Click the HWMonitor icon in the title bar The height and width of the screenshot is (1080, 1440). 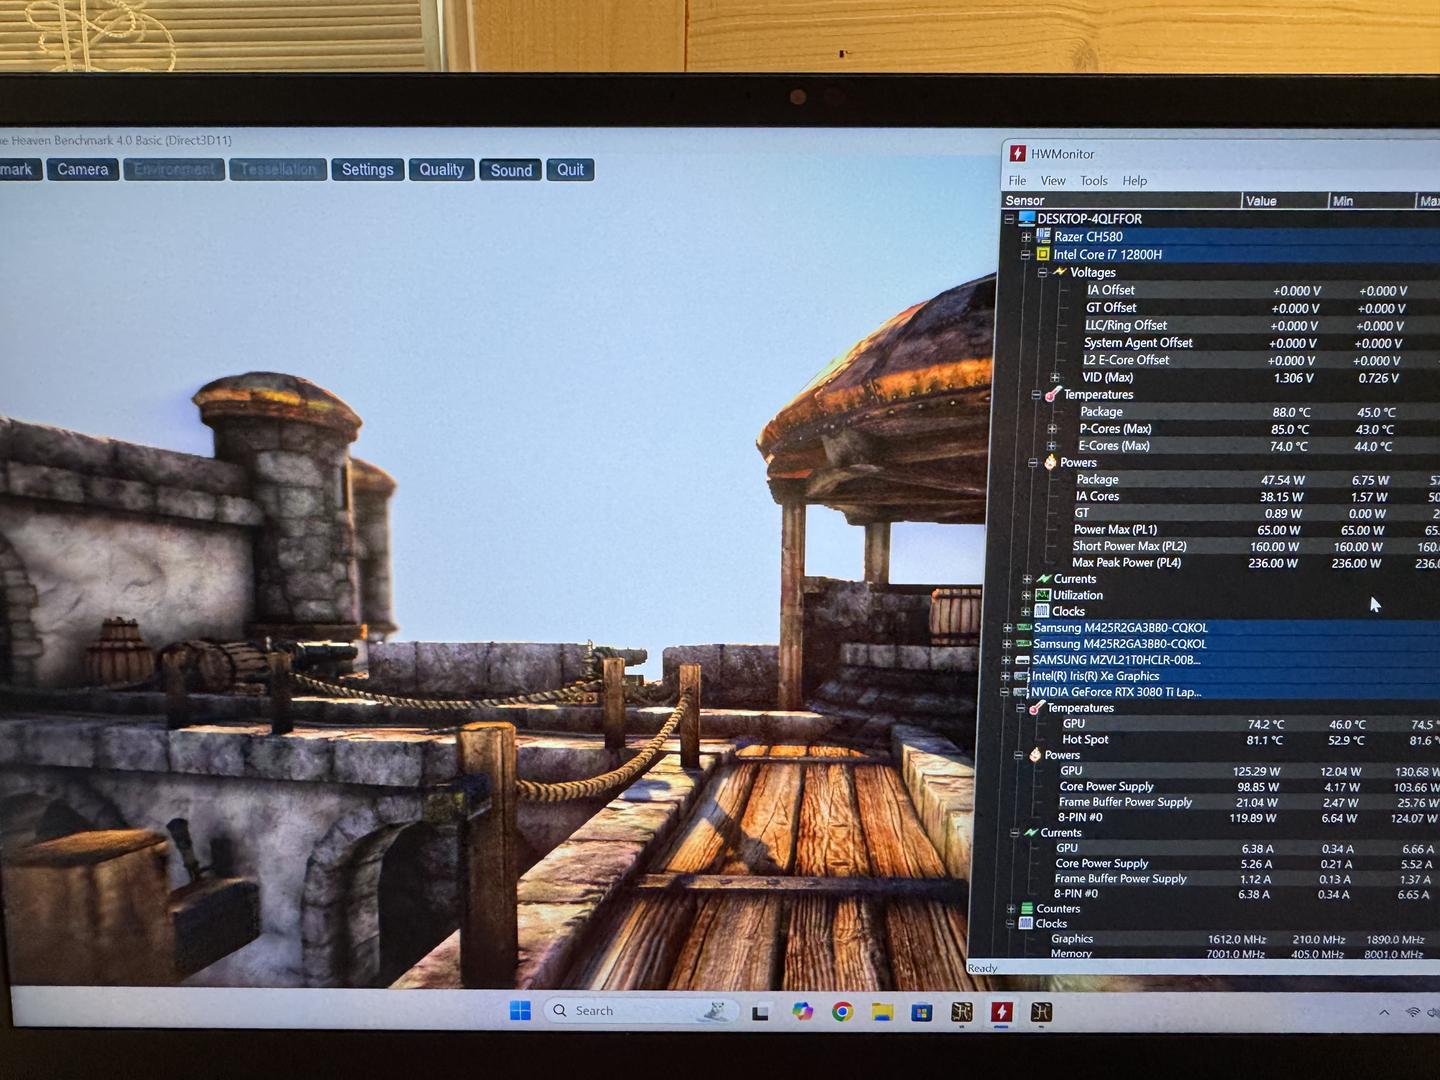pos(1018,153)
